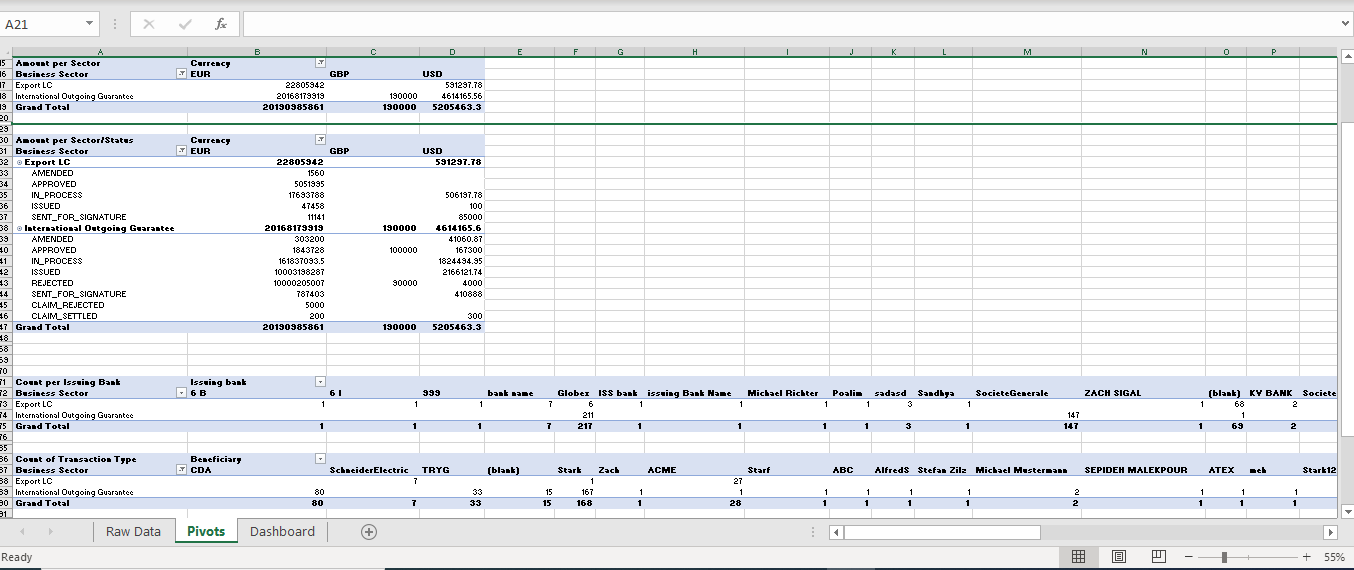Open the Dashboard sheet tab
Screen dimensions: 1354x570
click(282, 532)
